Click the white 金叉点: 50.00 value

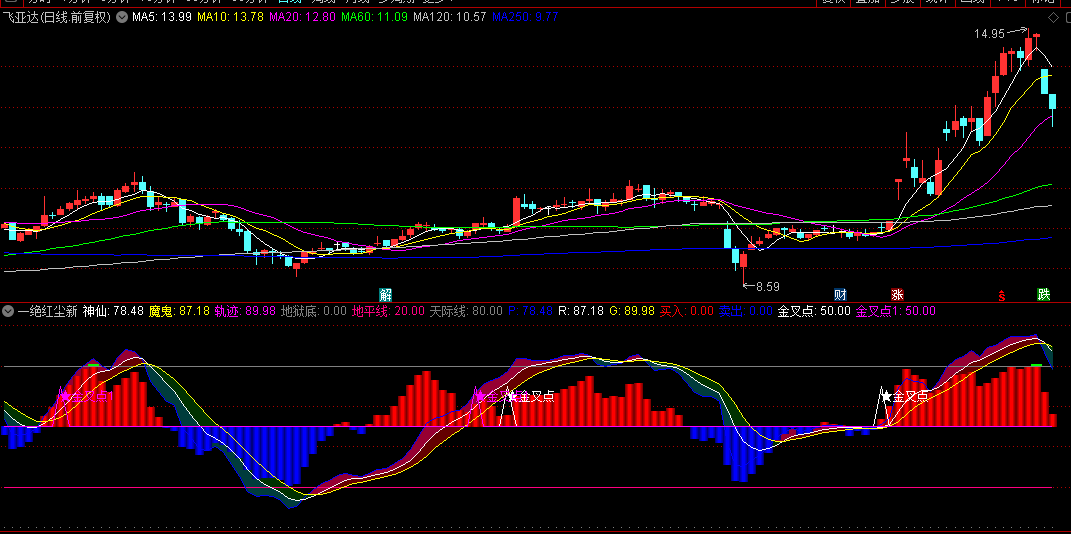(813, 311)
